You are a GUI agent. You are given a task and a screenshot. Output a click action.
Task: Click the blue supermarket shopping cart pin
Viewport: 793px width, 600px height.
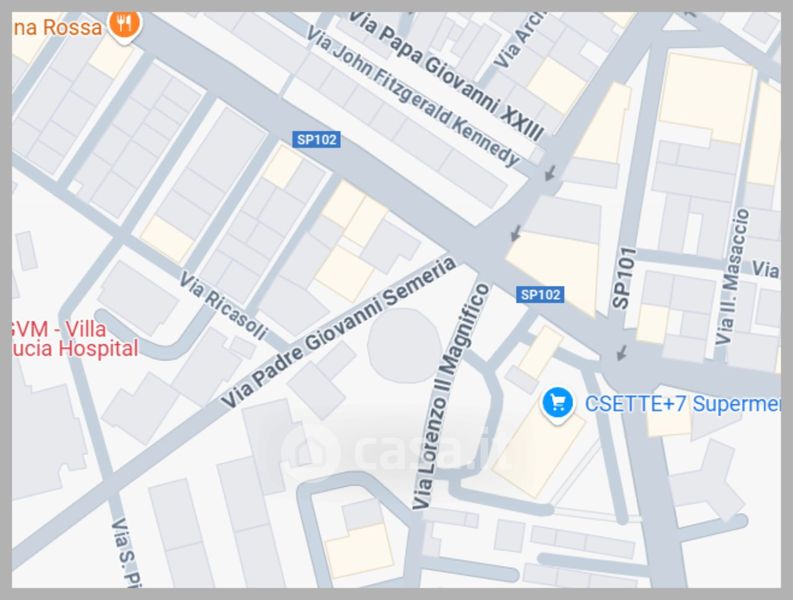(x=557, y=404)
